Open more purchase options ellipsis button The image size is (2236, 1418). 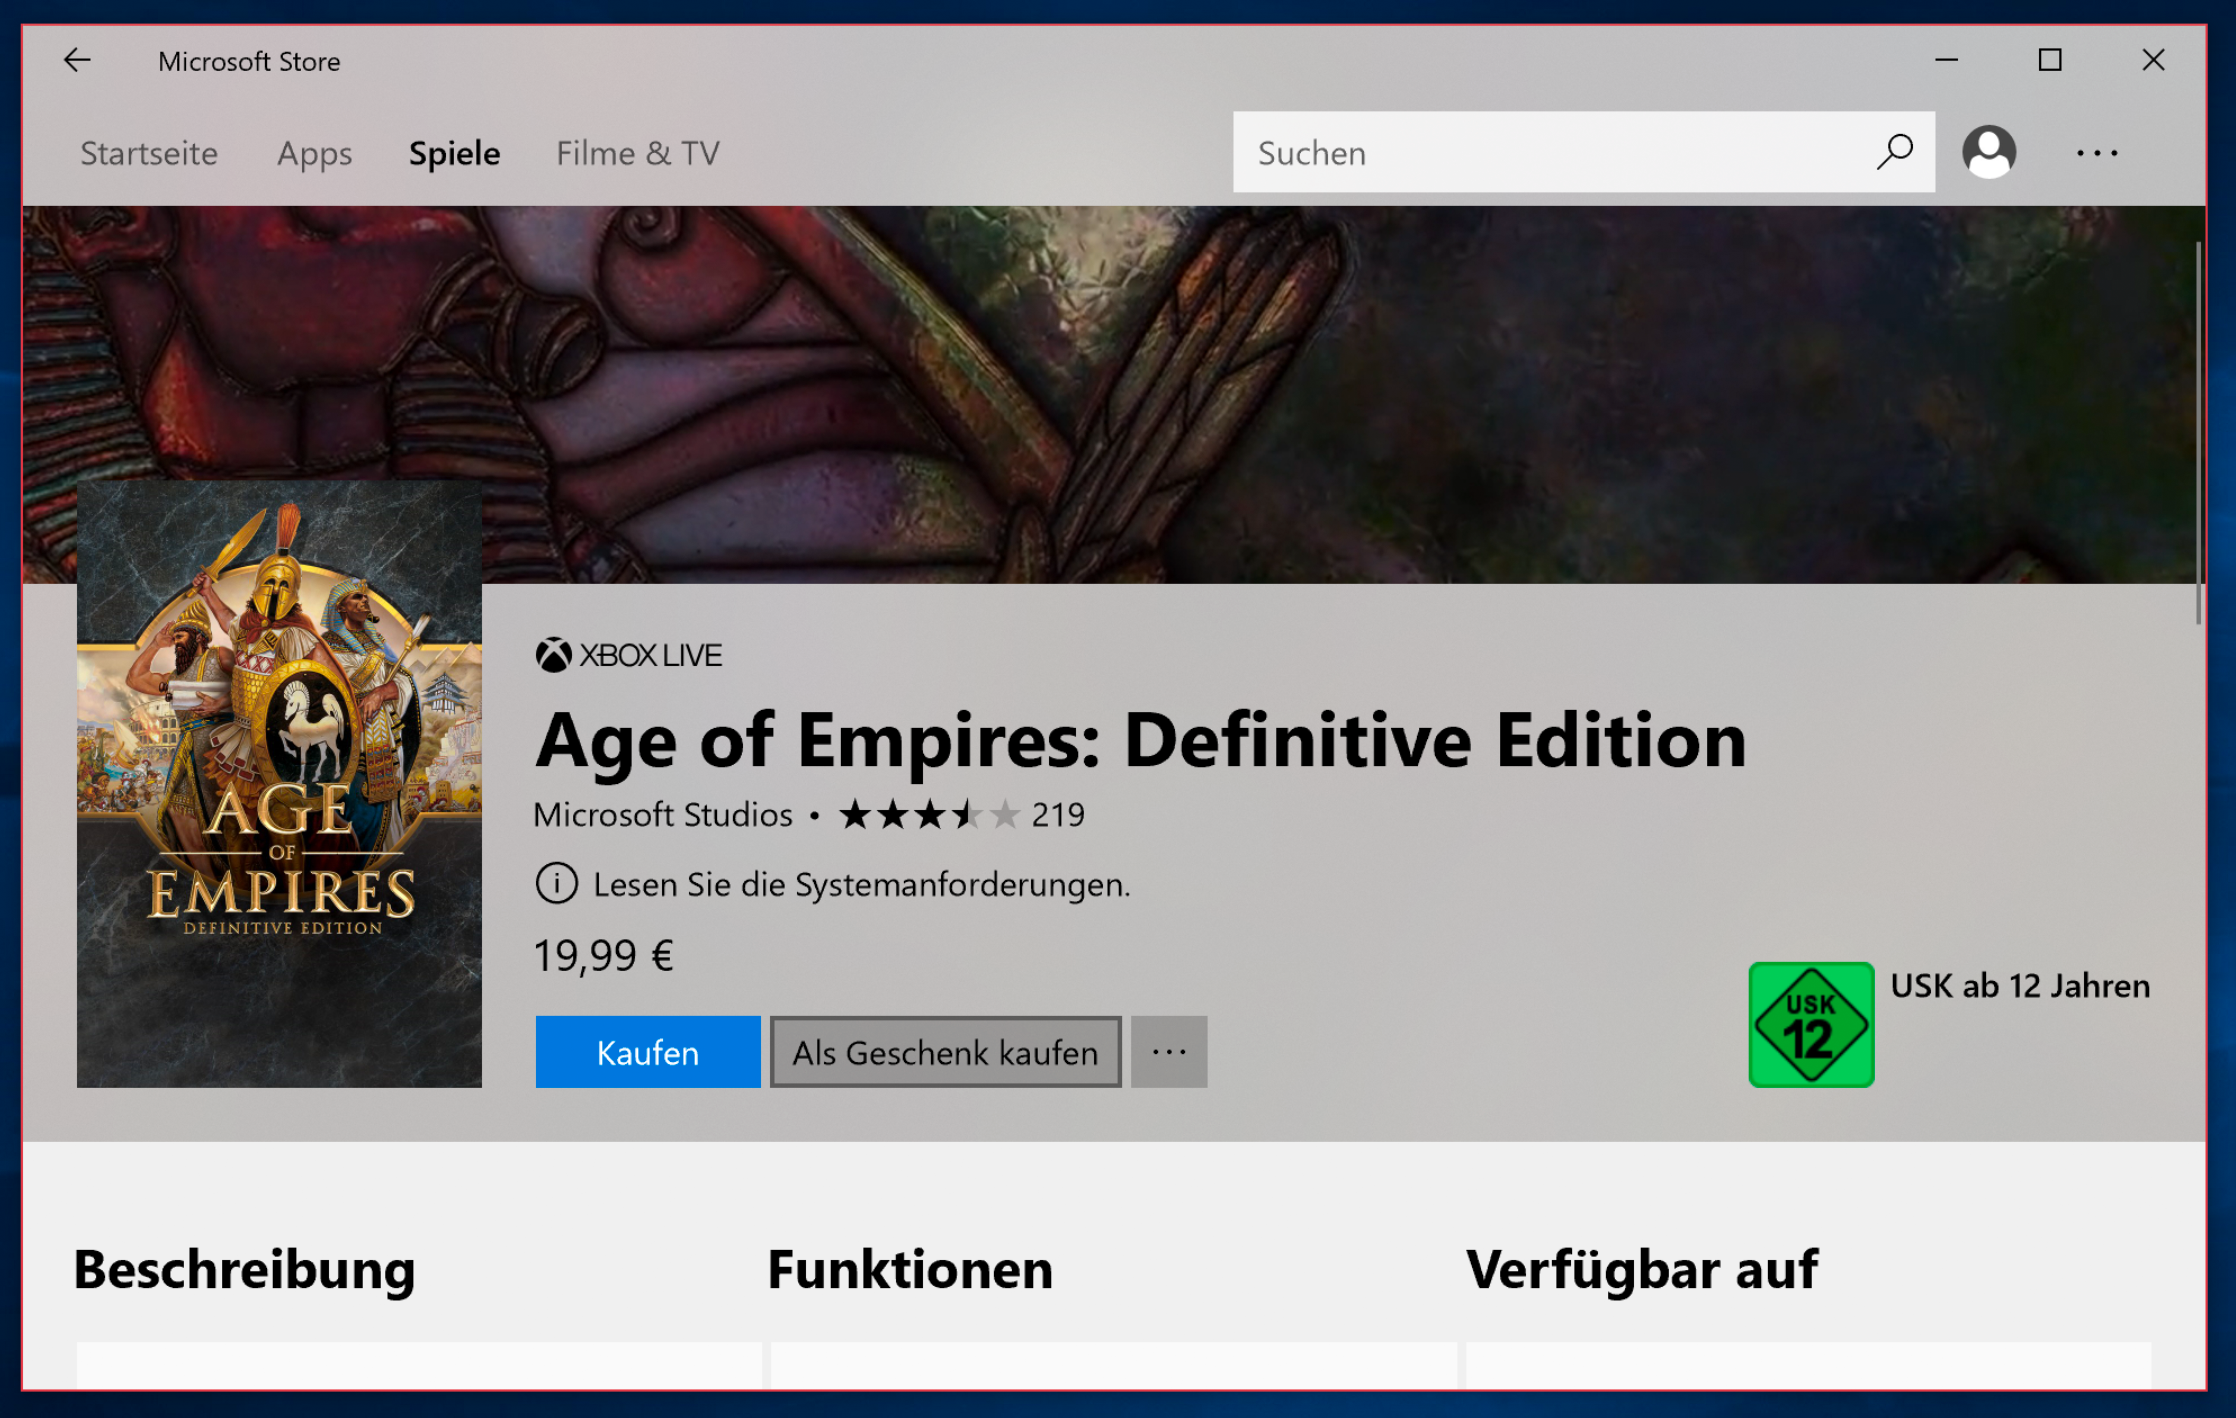point(1169,1052)
